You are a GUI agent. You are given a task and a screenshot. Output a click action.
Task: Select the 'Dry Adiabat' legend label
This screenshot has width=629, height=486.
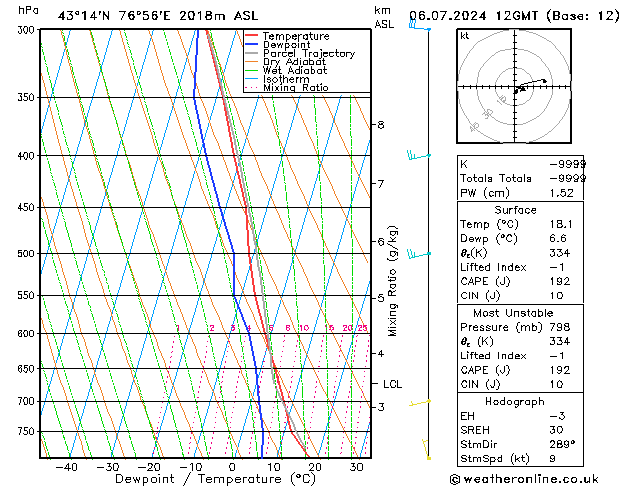click(x=294, y=62)
